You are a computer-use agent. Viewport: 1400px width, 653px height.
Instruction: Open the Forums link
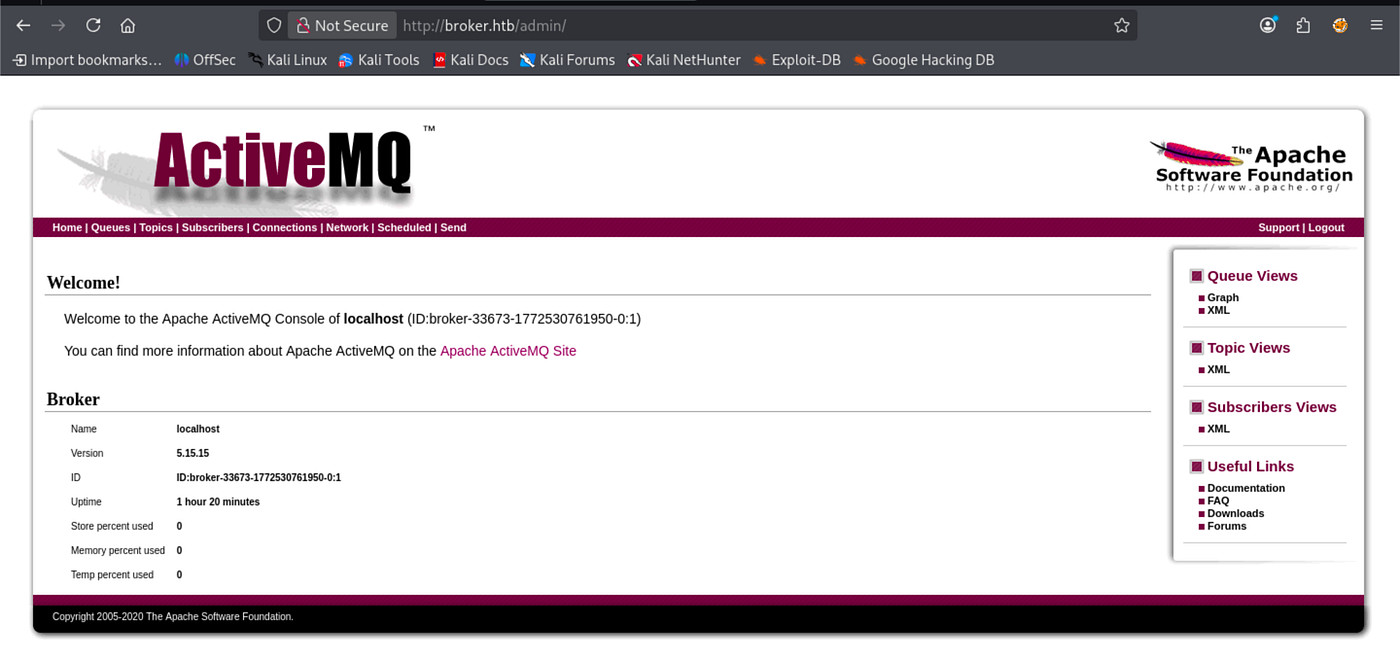coord(1227,526)
